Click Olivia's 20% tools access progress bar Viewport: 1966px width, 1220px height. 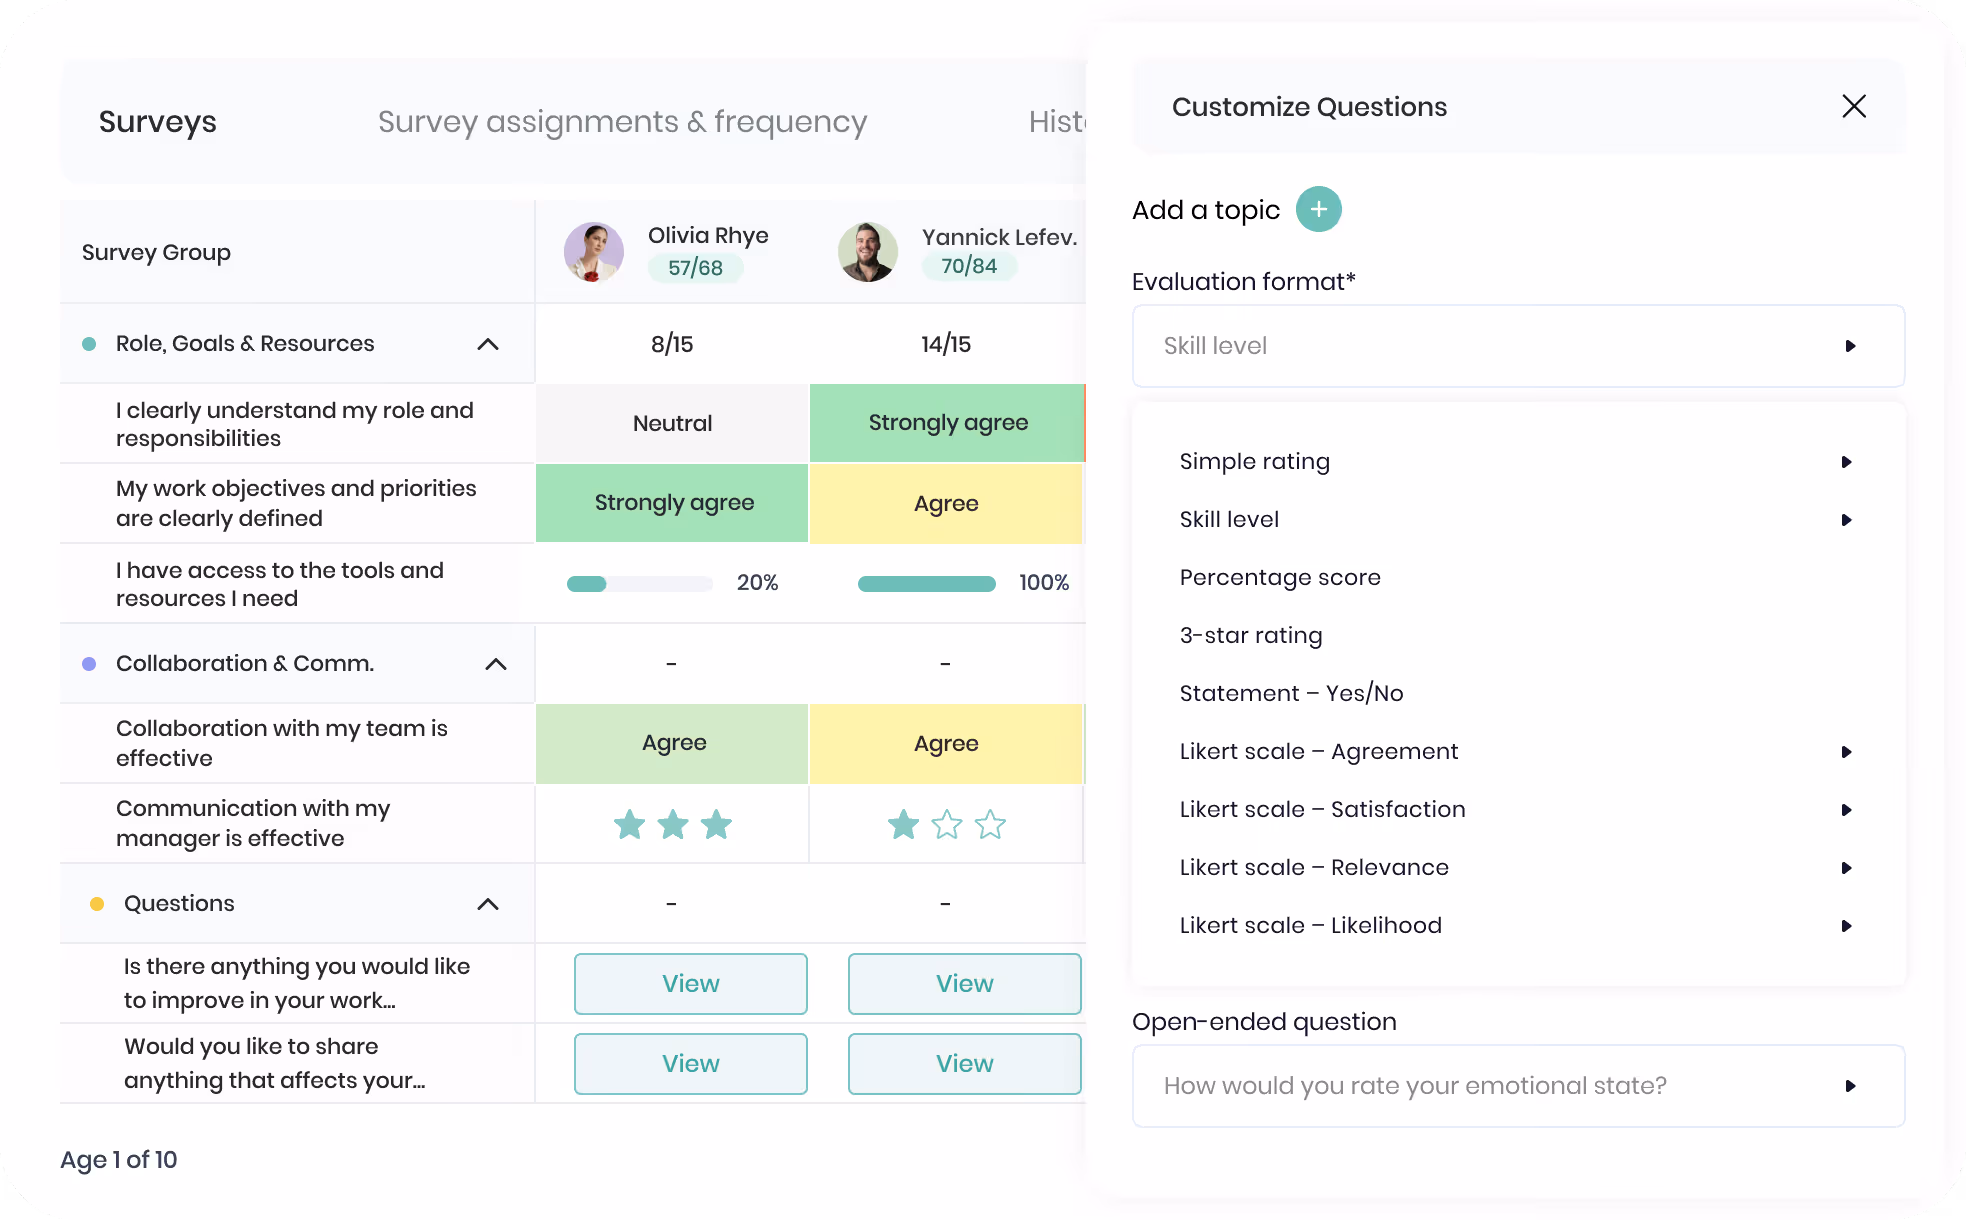(640, 584)
